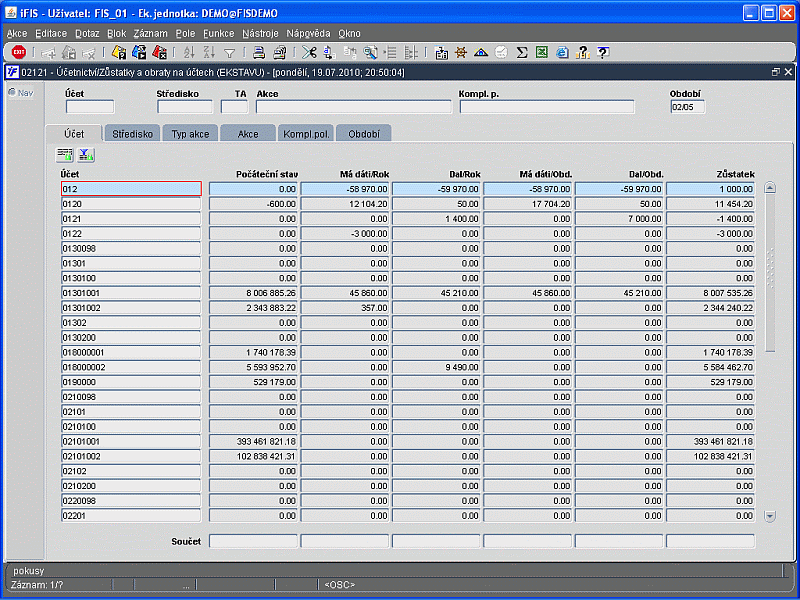Toggle the Nav radio button
Viewport: 800px width, 600px height.
tap(12, 93)
